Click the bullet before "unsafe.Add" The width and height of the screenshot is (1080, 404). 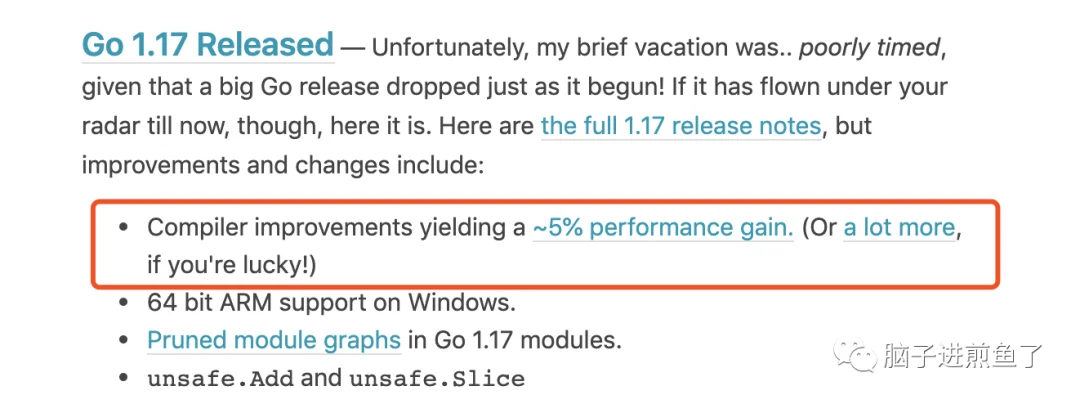124,378
